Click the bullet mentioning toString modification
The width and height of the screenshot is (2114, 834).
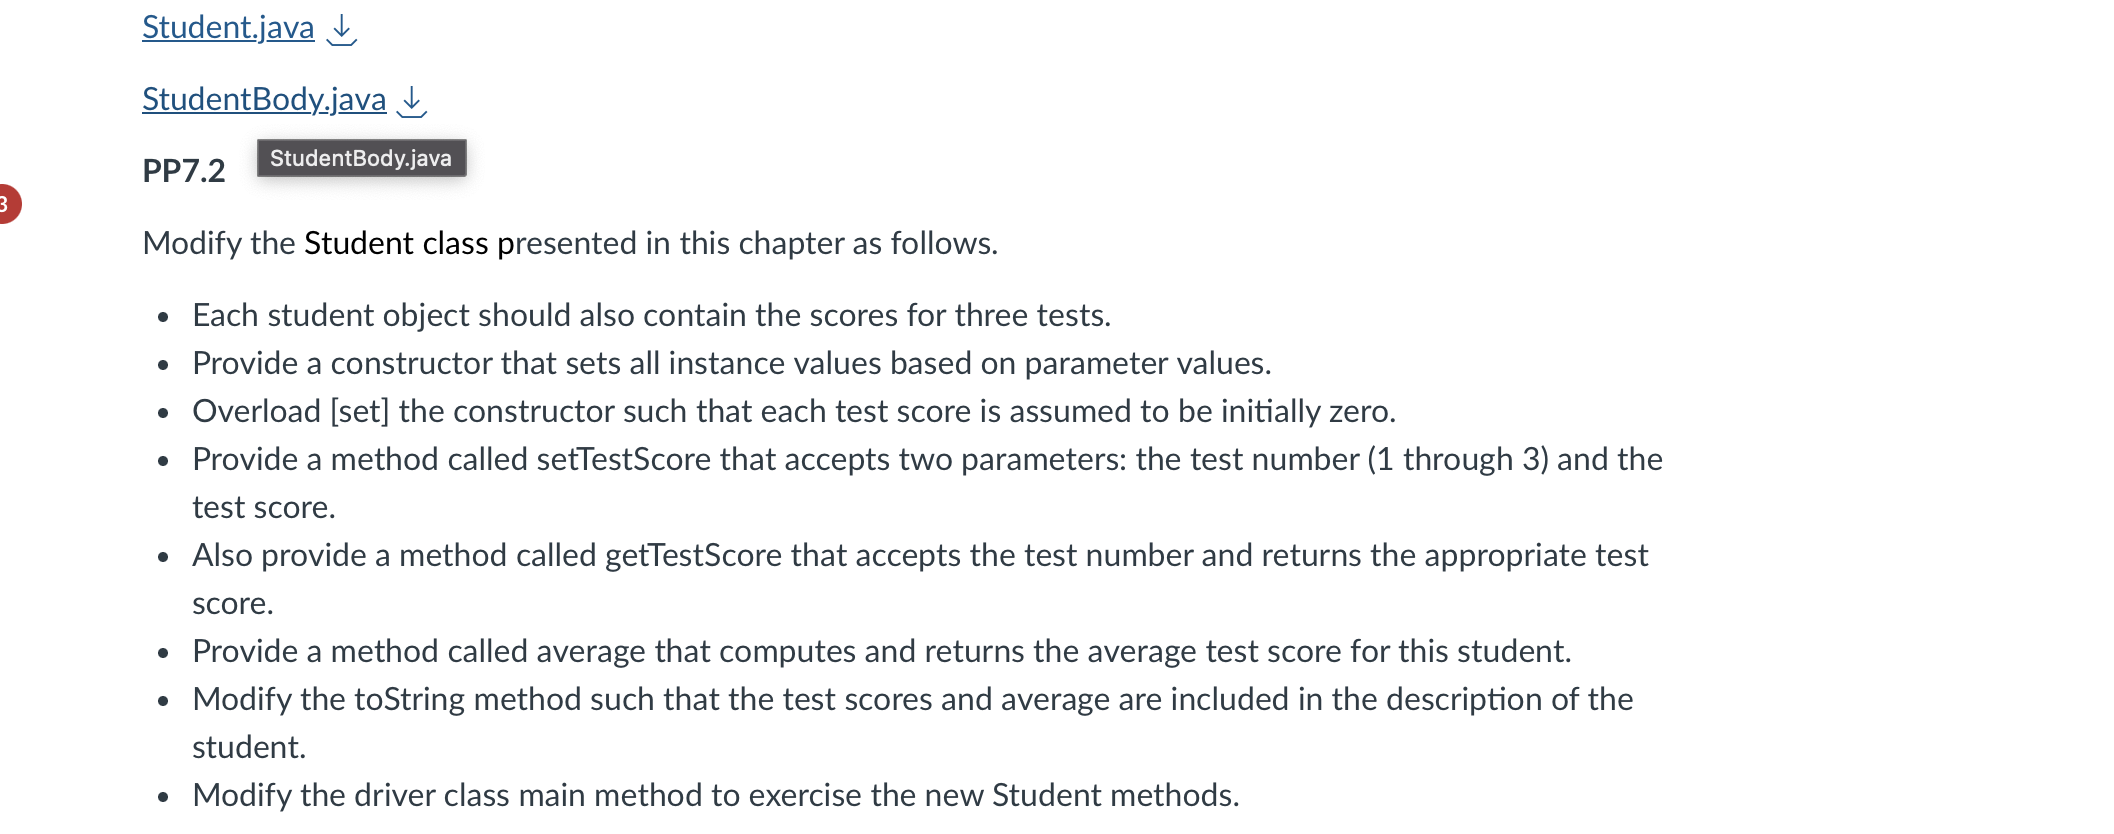point(910,699)
